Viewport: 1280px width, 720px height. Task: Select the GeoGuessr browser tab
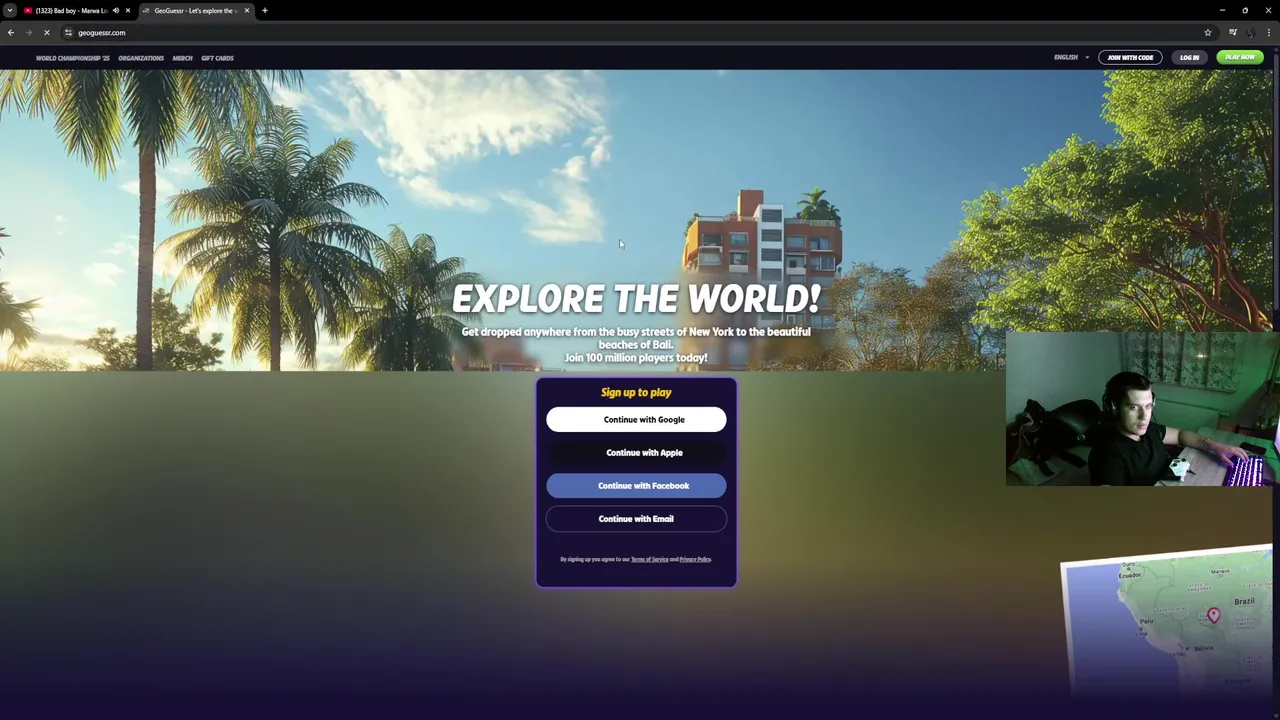tap(195, 10)
